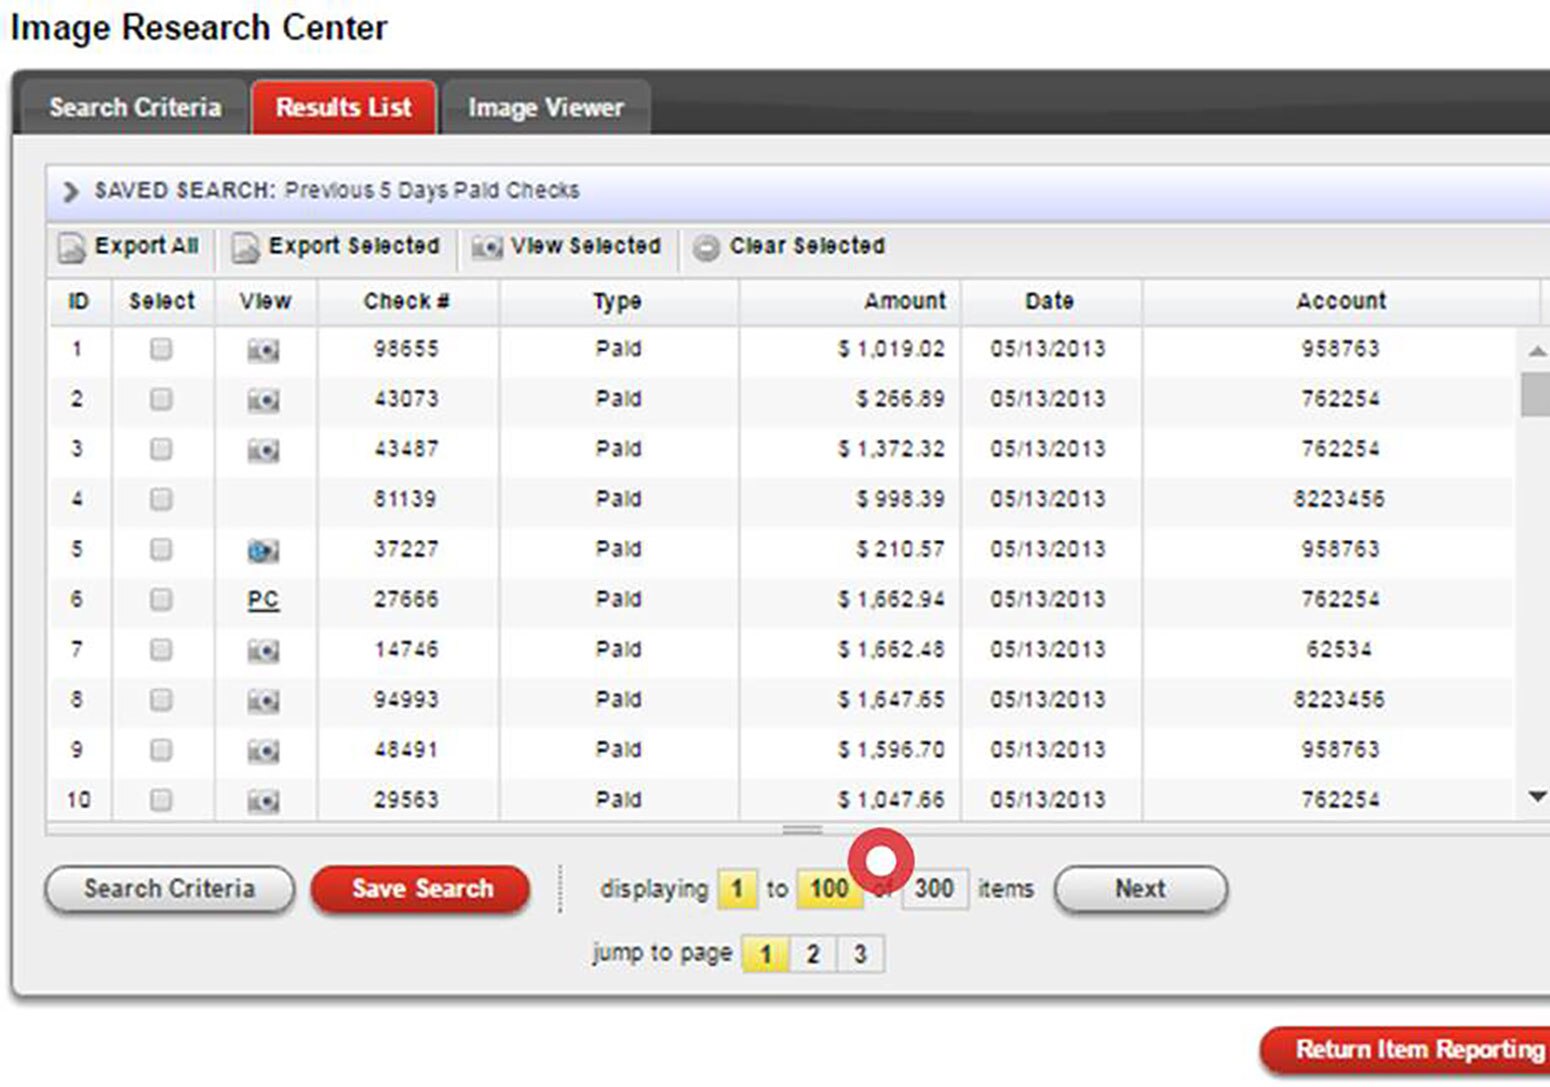Image resolution: width=1550 pixels, height=1087 pixels.
Task: Select the checkbox for check 98655
Action: coord(161,349)
